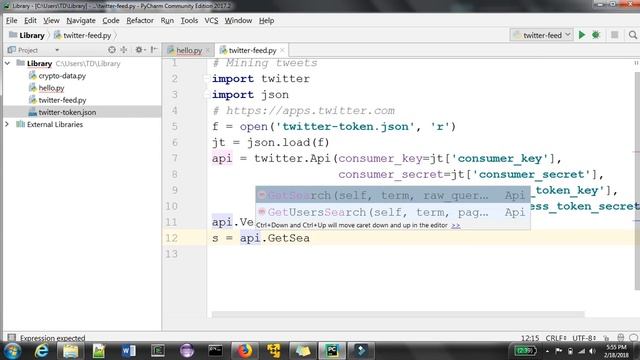
Task: Show hidden tray icons arrow
Action: pos(547,351)
